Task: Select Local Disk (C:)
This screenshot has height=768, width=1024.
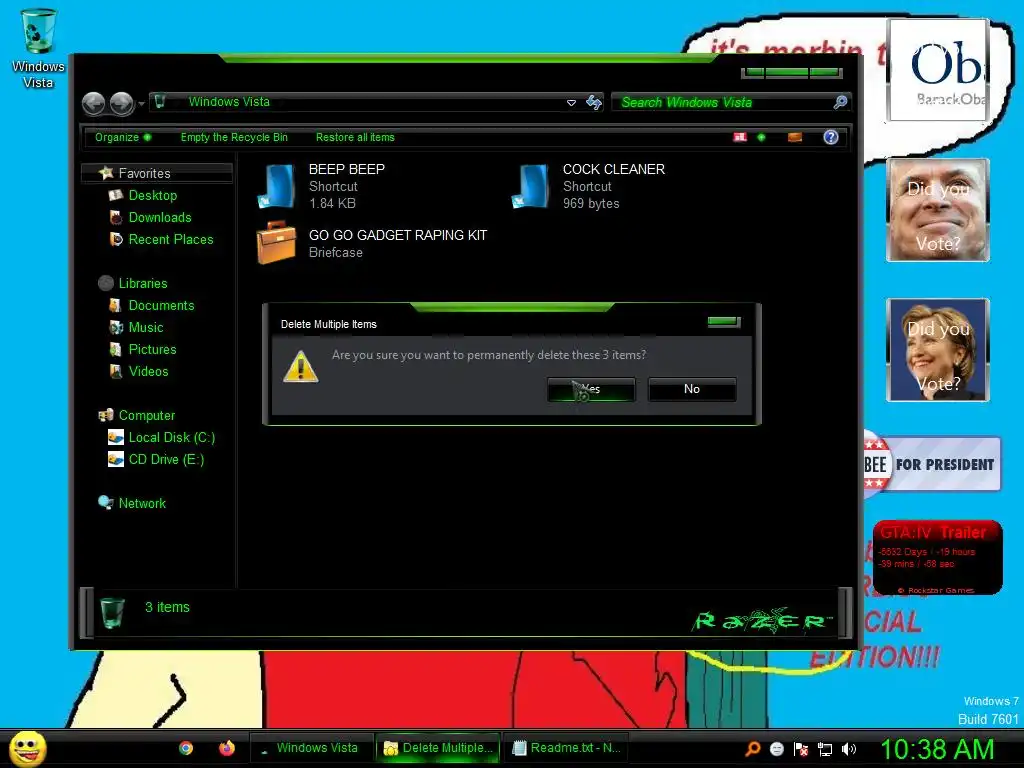Action: point(171,438)
